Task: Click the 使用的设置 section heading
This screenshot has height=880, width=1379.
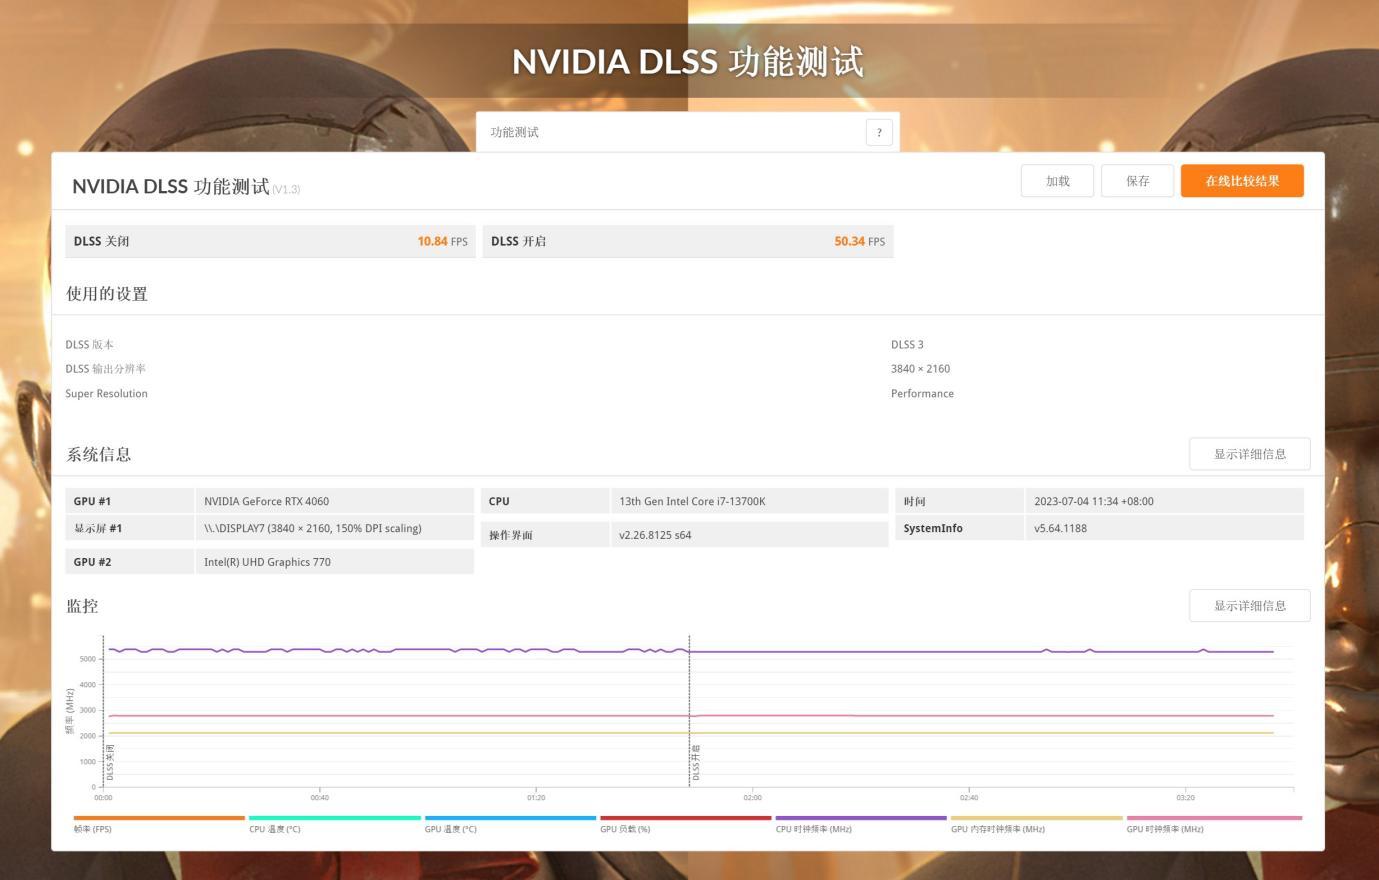Action: pos(107,294)
